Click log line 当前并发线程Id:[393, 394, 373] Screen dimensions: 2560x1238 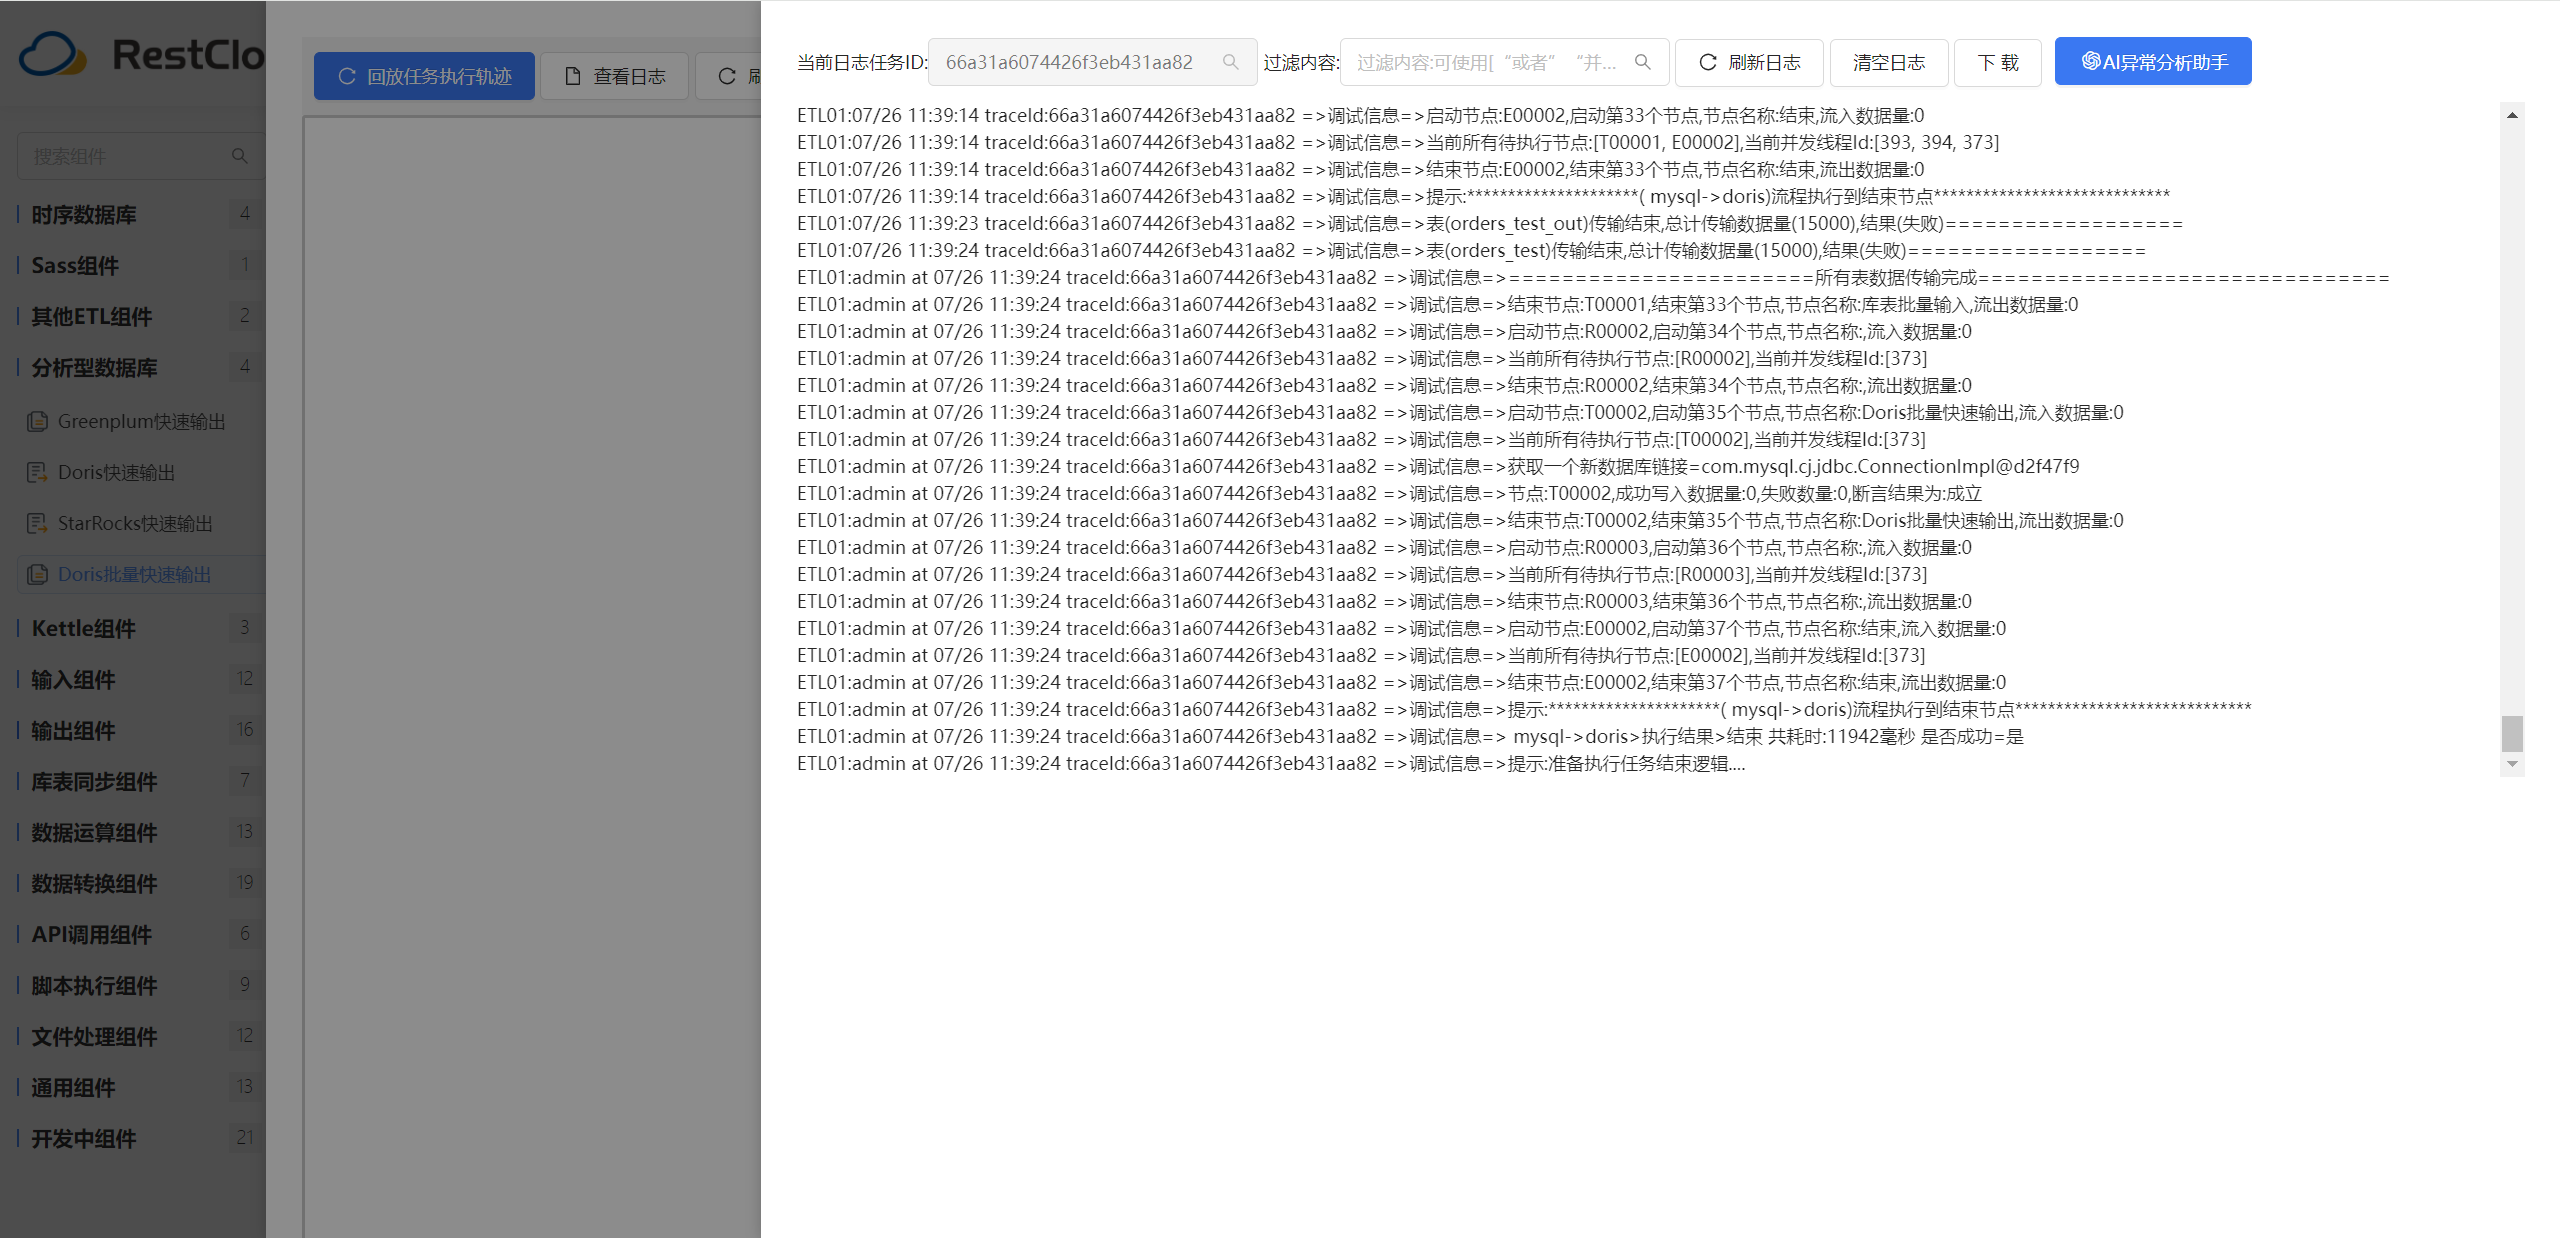(1398, 142)
